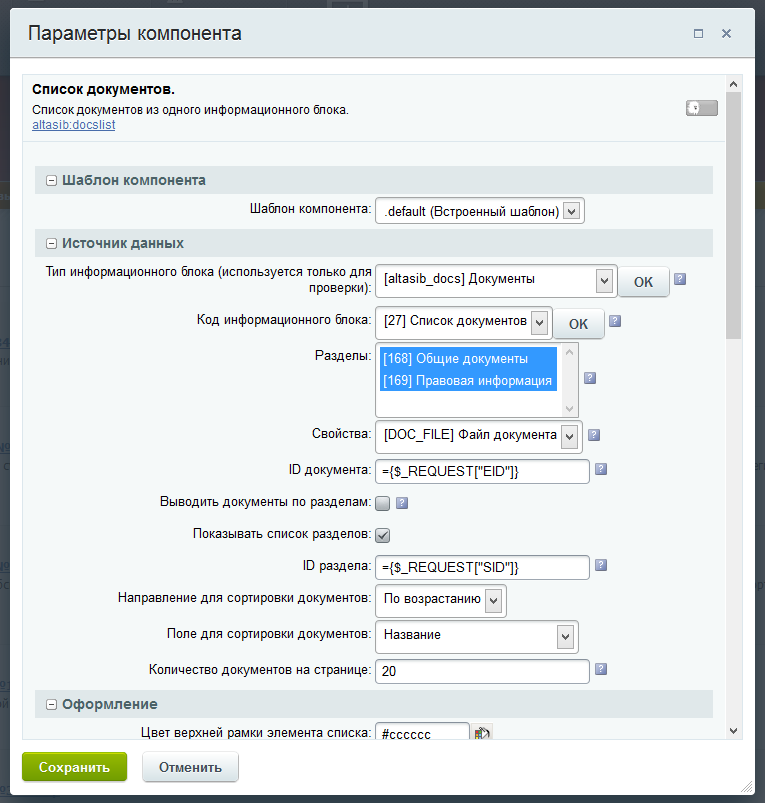765x803 pixels.
Task: Collapse the 'Источник данных' section
Action: (51, 243)
